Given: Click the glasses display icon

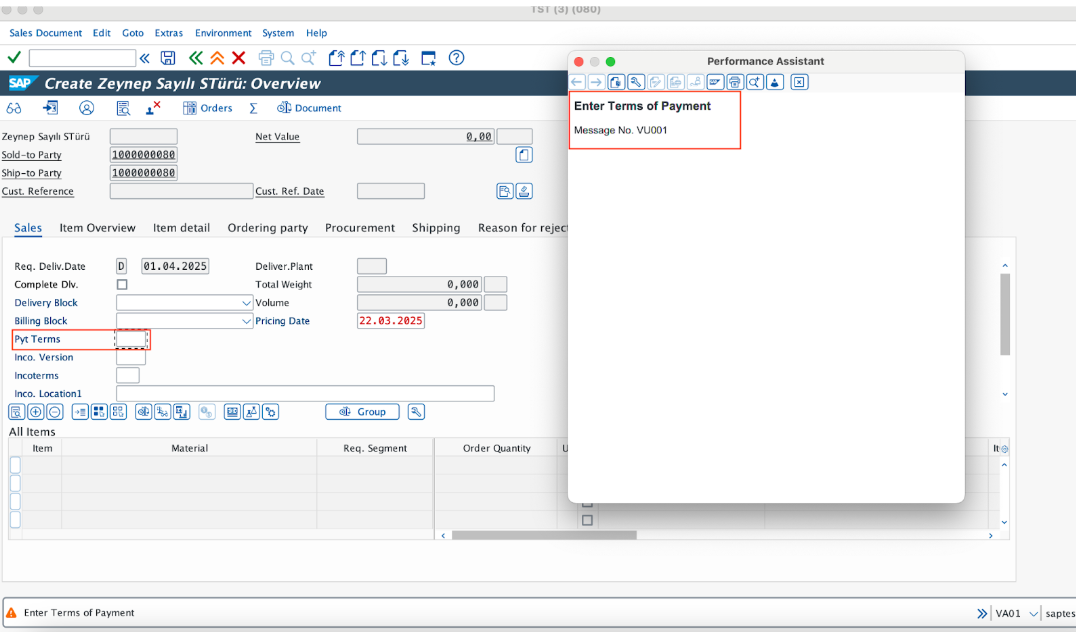Looking at the screenshot, I should (x=14, y=108).
